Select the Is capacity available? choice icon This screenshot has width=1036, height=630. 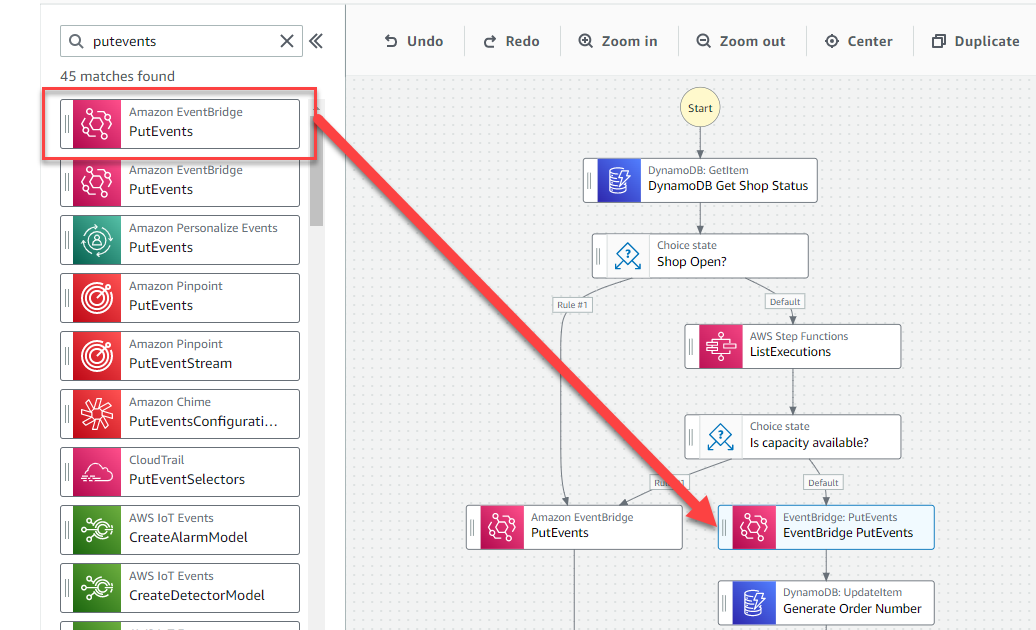coord(720,437)
